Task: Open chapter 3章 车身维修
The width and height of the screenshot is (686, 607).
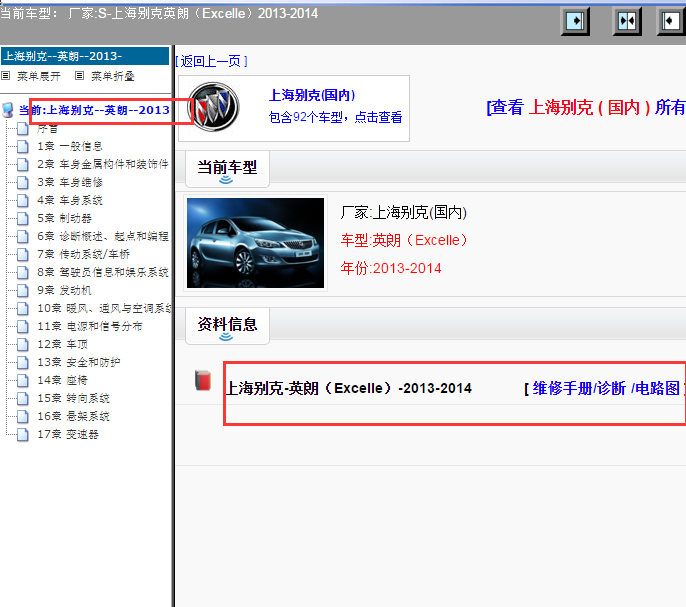Action: point(70,182)
